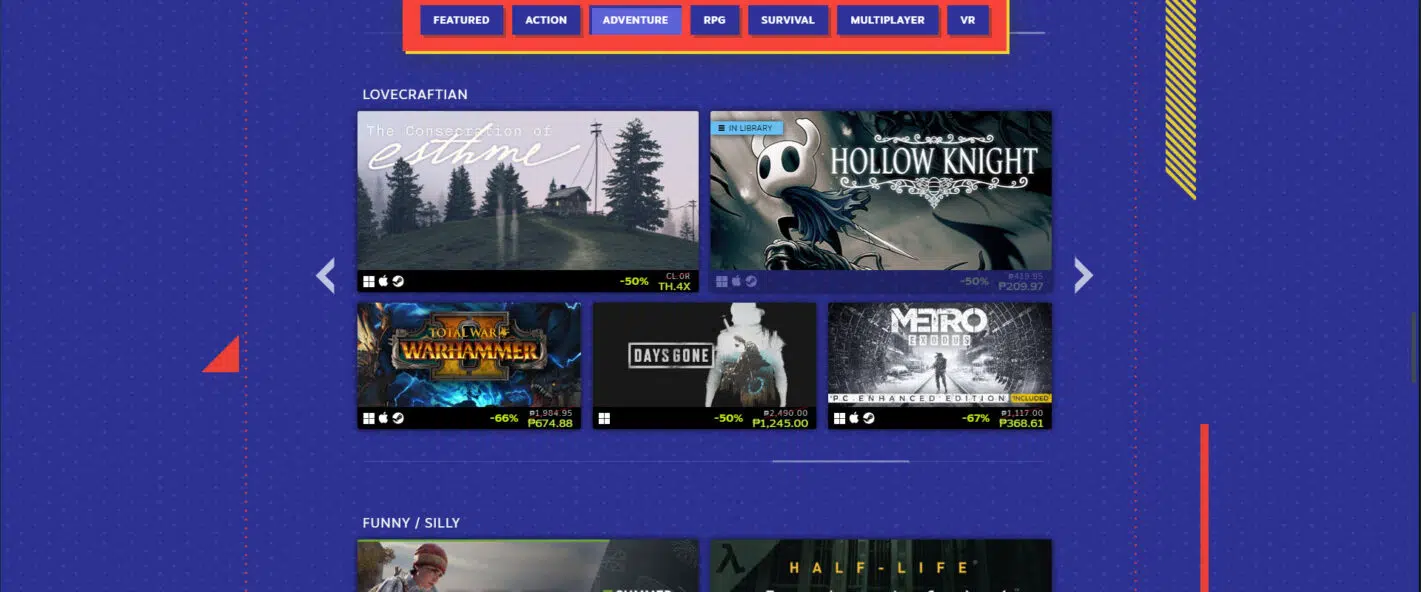This screenshot has width=1421, height=592.
Task: Click the Steam icon on Metro Exodus
Action: (x=869, y=419)
